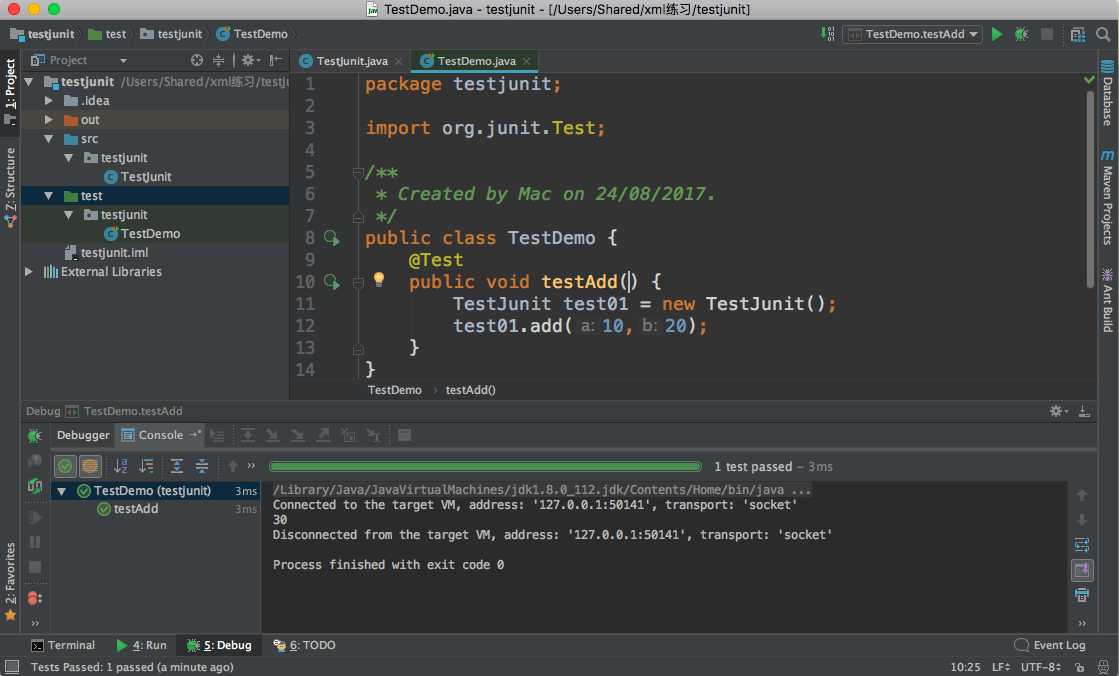Open Ant Build side panel

coord(1107,301)
